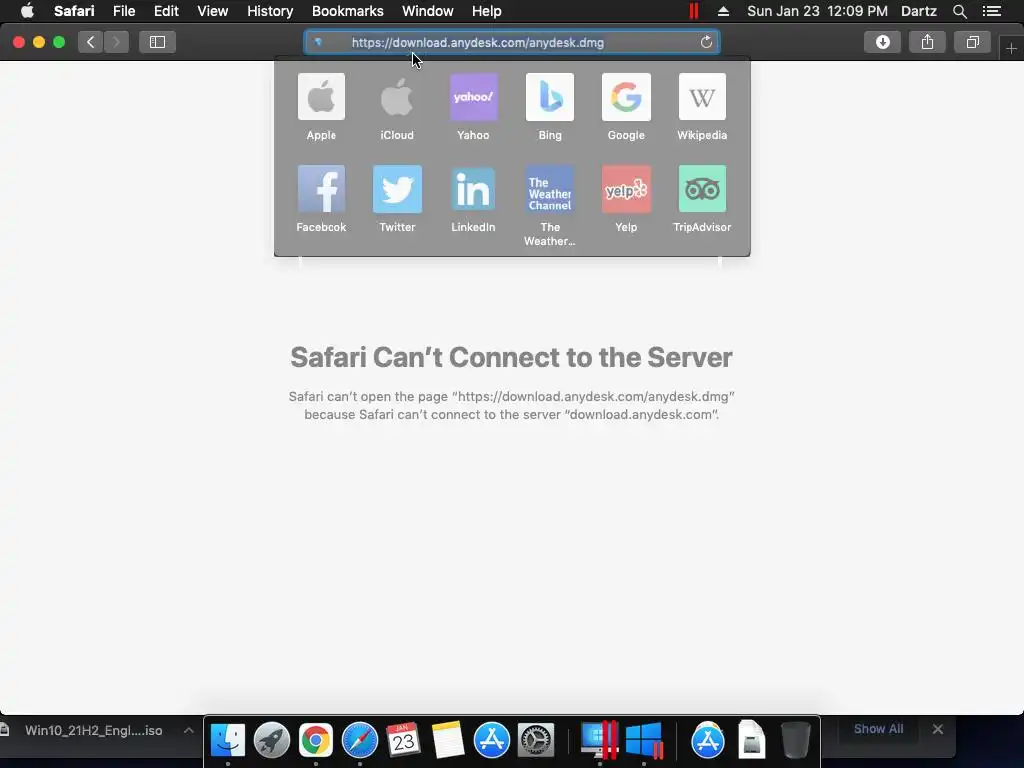The width and height of the screenshot is (1024, 768).
Task: Toggle the Safari sidebar button
Action: tap(157, 42)
